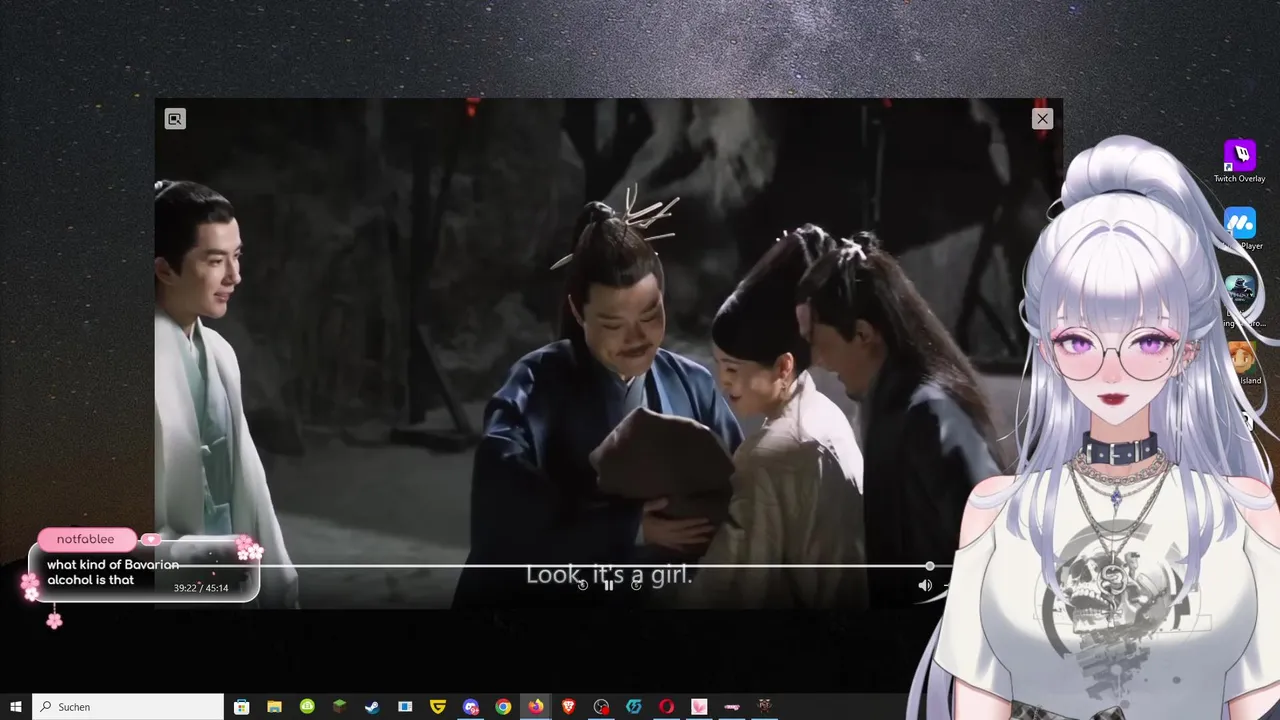The image size is (1280, 720).
Task: Click the 39:22 / 45:14 timestamp
Action: pos(201,588)
